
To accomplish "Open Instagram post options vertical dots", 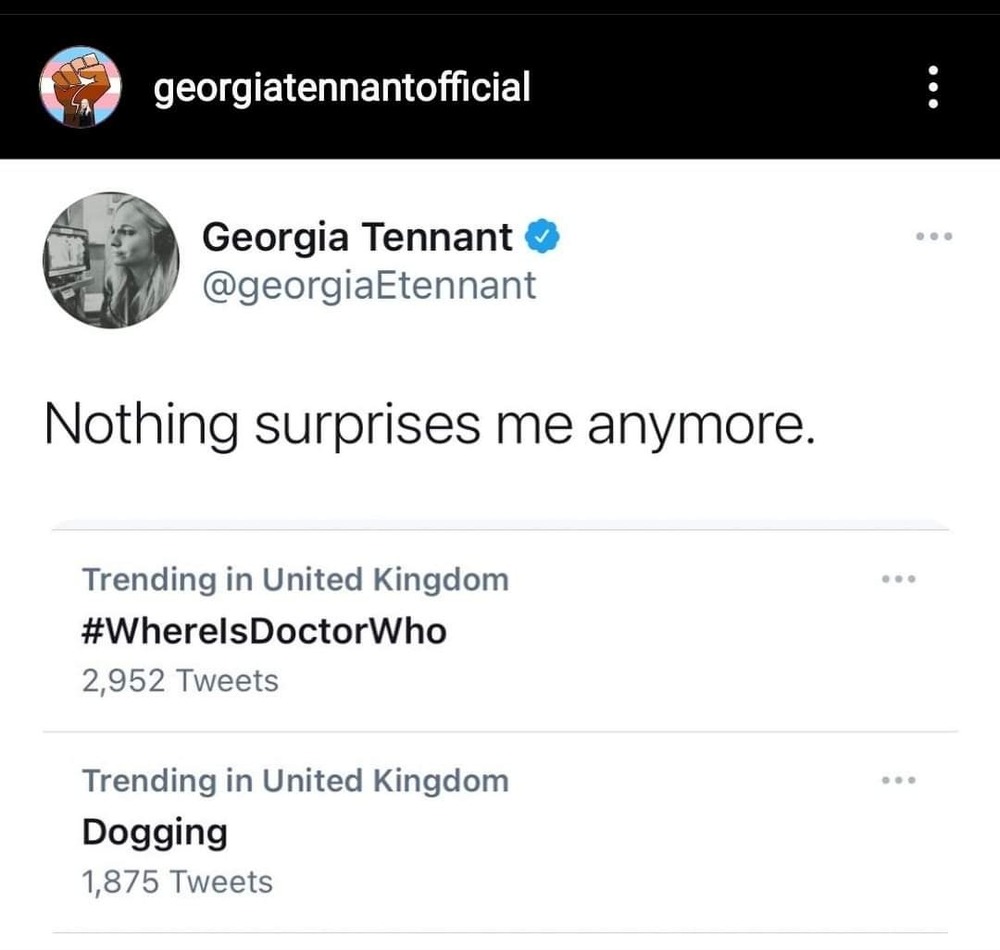I will point(933,88).
